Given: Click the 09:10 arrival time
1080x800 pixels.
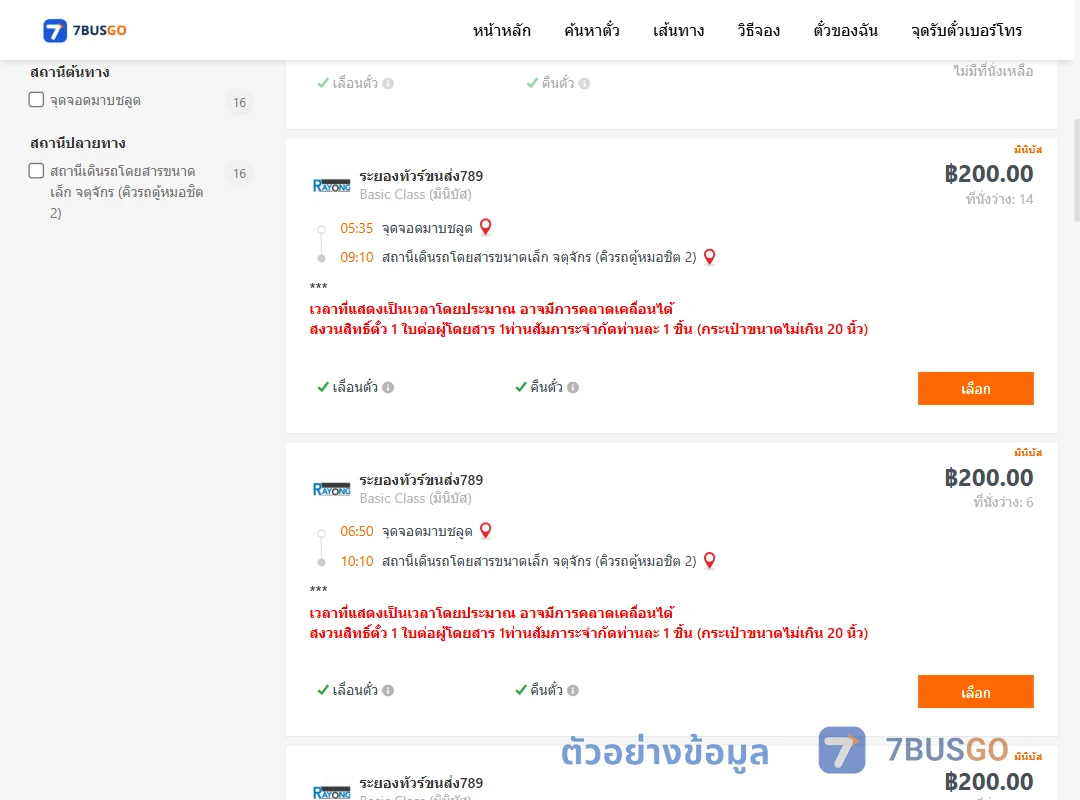Looking at the screenshot, I should (356, 258).
